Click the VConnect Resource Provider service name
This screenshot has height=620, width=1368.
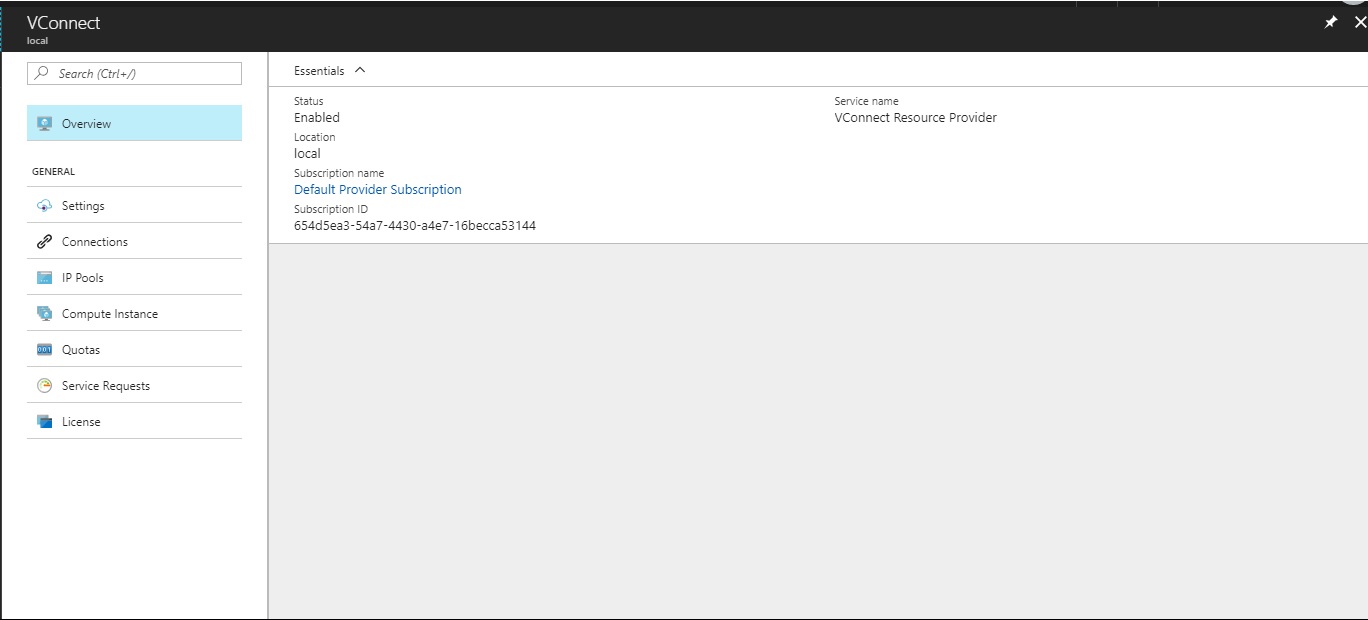click(x=915, y=118)
